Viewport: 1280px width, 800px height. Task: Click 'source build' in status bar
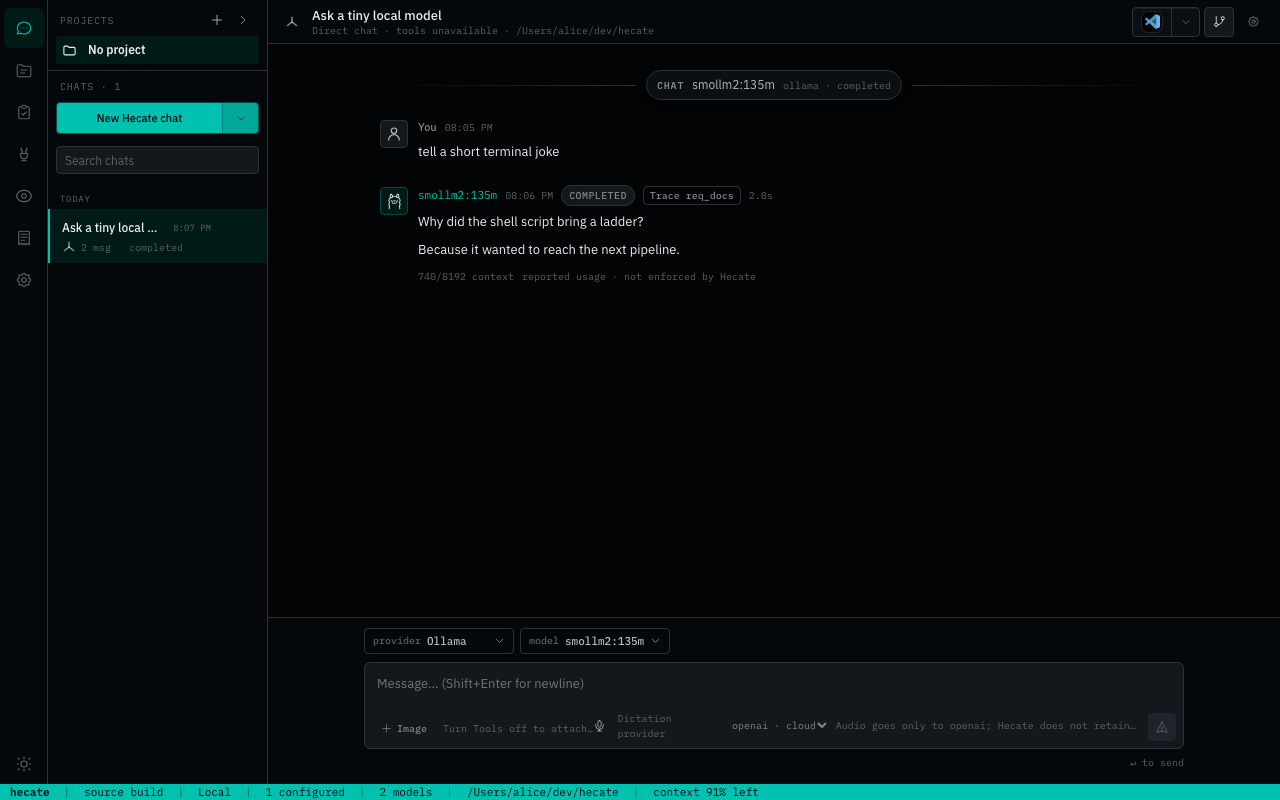click(124, 792)
